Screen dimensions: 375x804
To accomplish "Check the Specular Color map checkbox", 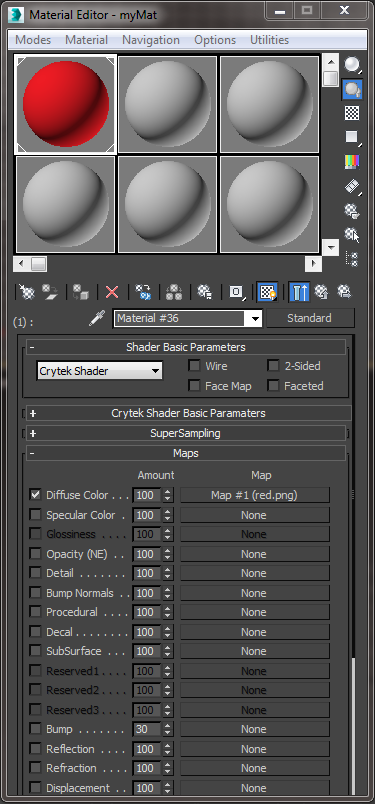I will pyautogui.click(x=35, y=514).
